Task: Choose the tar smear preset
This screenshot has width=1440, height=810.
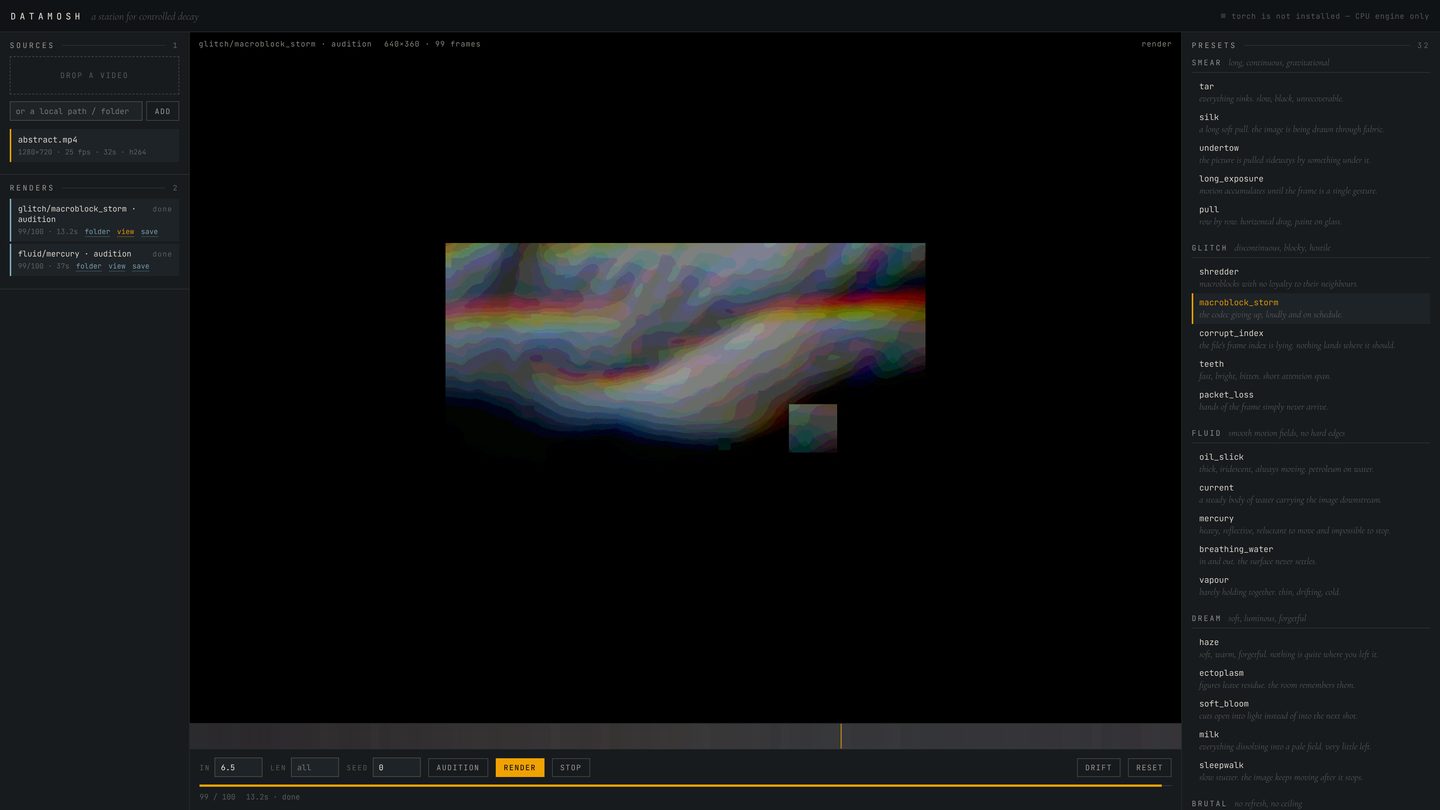Action: pyautogui.click(x=1311, y=92)
